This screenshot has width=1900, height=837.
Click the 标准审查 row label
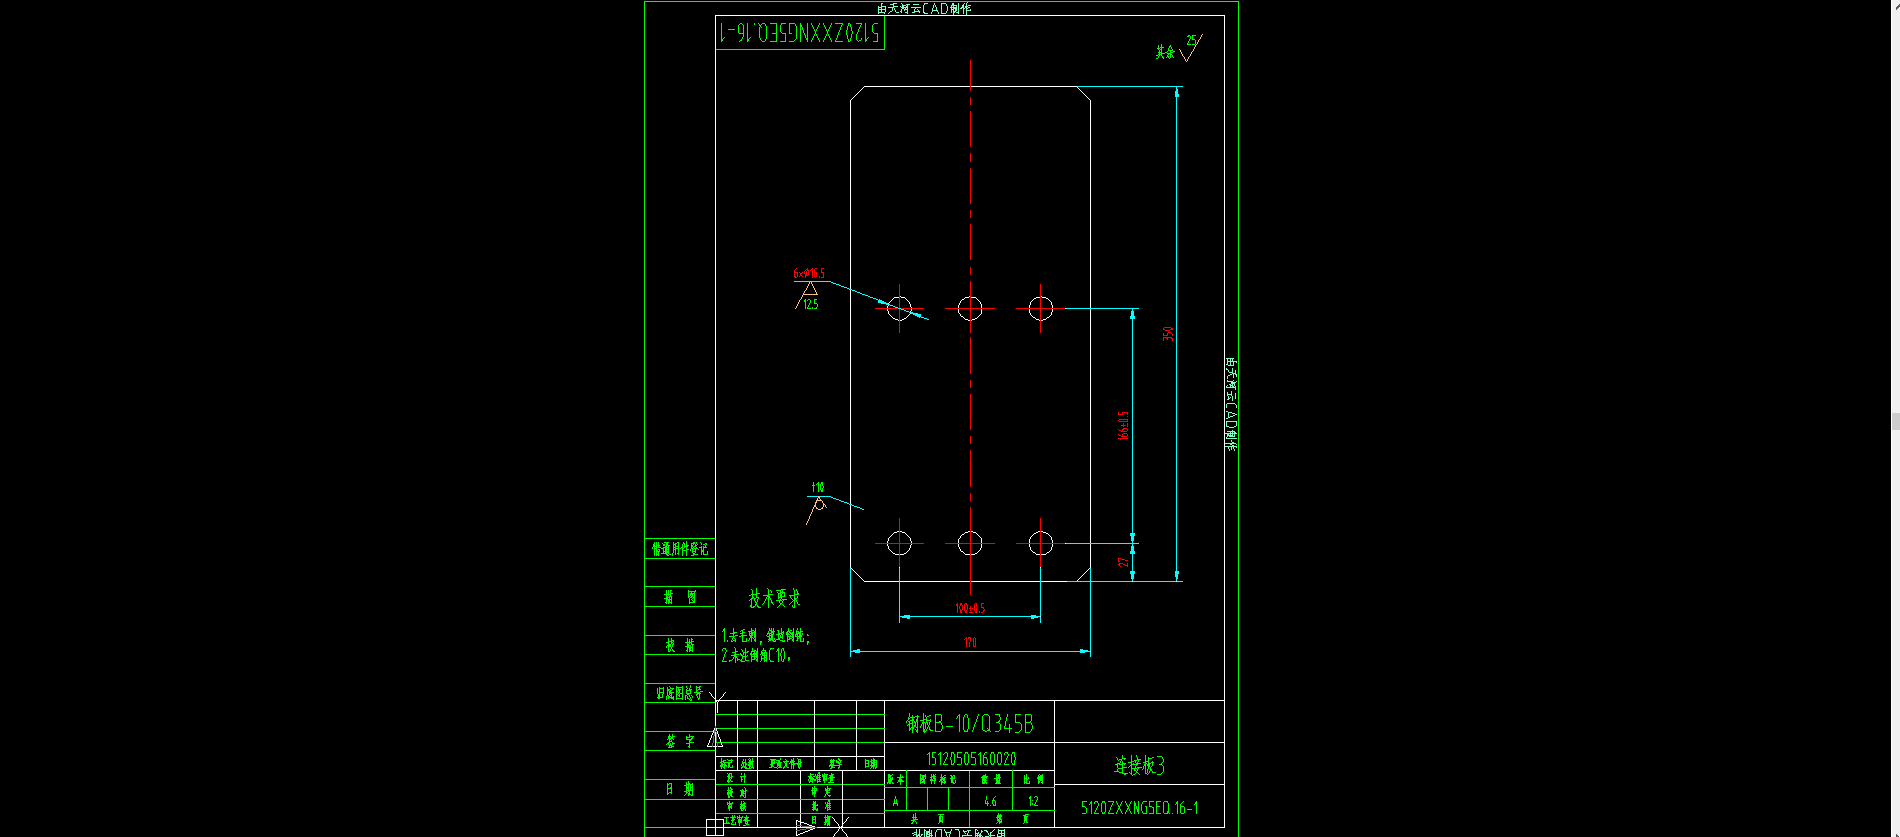coord(821,778)
